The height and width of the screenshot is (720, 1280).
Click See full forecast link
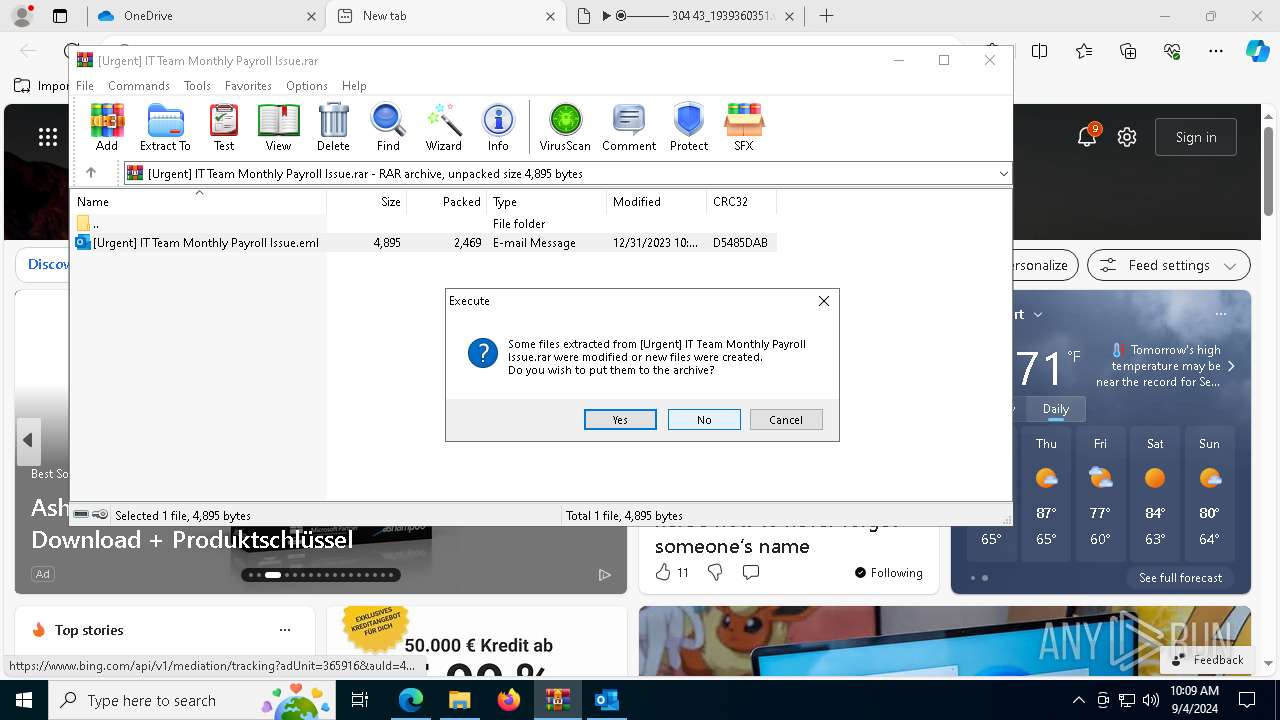tap(1180, 578)
